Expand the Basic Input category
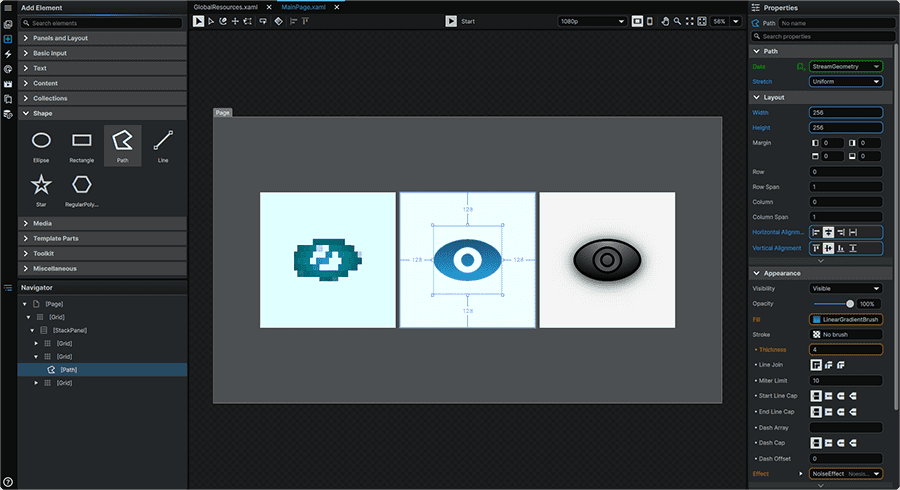Image resolution: width=900 pixels, height=490 pixels. (102, 53)
